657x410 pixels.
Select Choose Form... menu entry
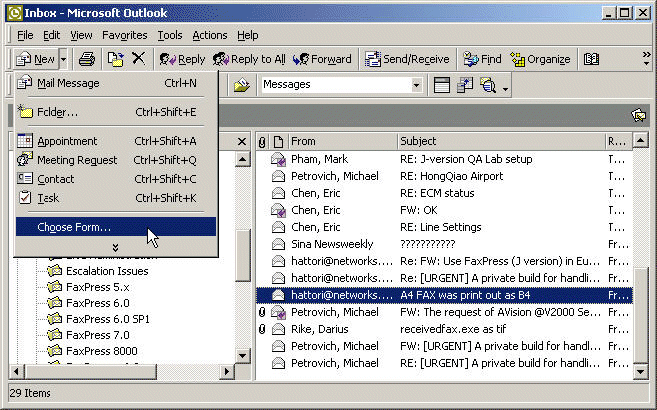pyautogui.click(x=74, y=227)
